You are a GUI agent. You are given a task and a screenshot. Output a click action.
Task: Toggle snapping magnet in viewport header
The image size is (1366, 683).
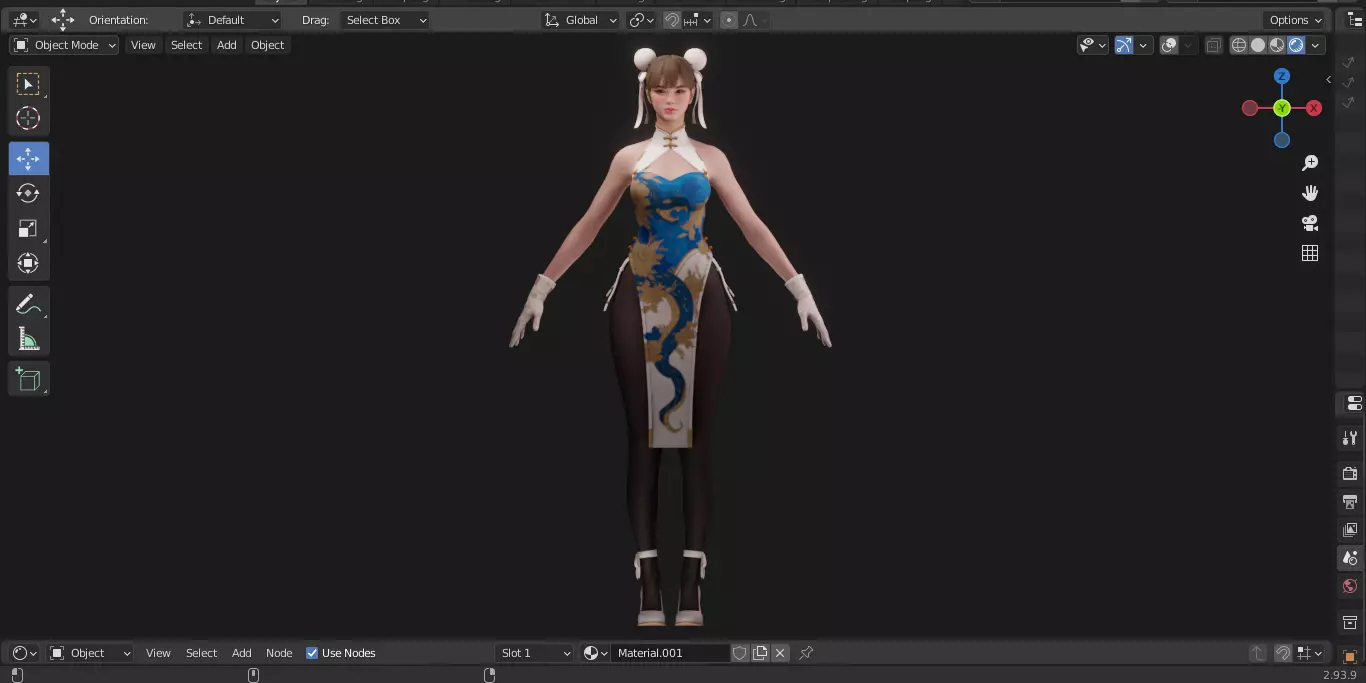click(x=672, y=20)
